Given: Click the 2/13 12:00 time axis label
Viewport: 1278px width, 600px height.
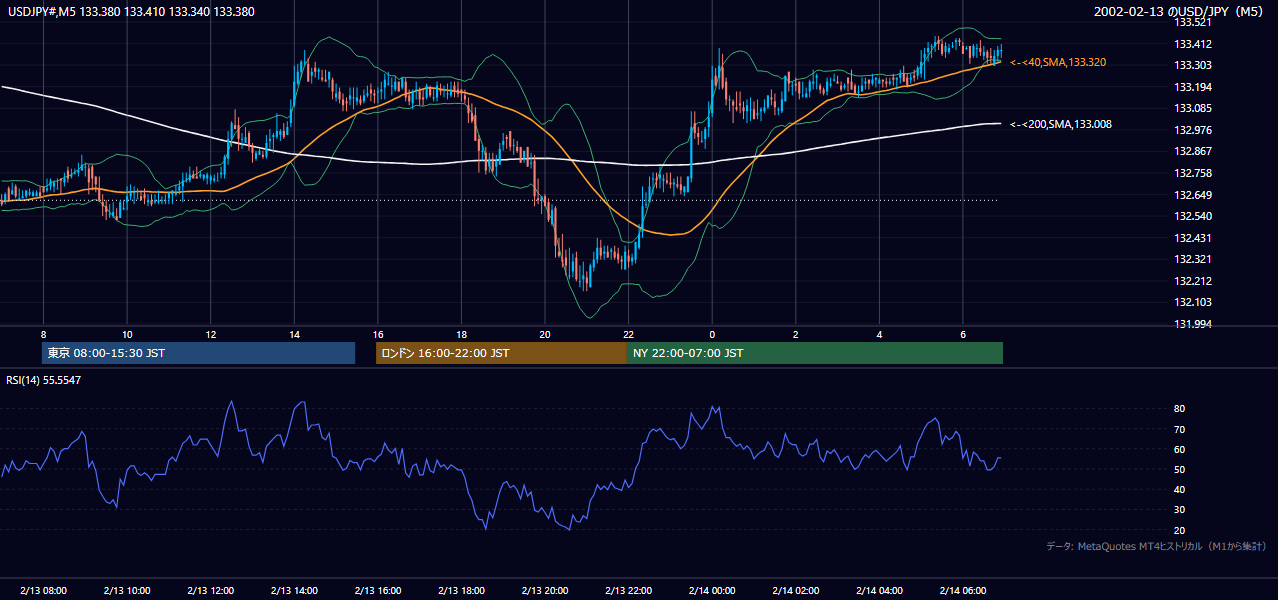Looking at the screenshot, I should tap(211, 590).
